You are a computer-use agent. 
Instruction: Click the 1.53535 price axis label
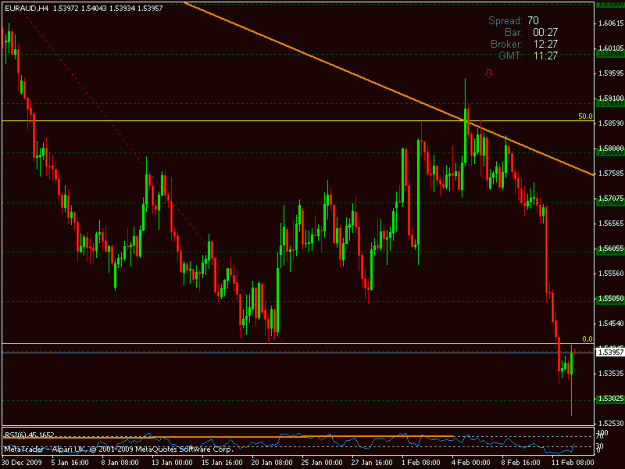[x=610, y=373]
